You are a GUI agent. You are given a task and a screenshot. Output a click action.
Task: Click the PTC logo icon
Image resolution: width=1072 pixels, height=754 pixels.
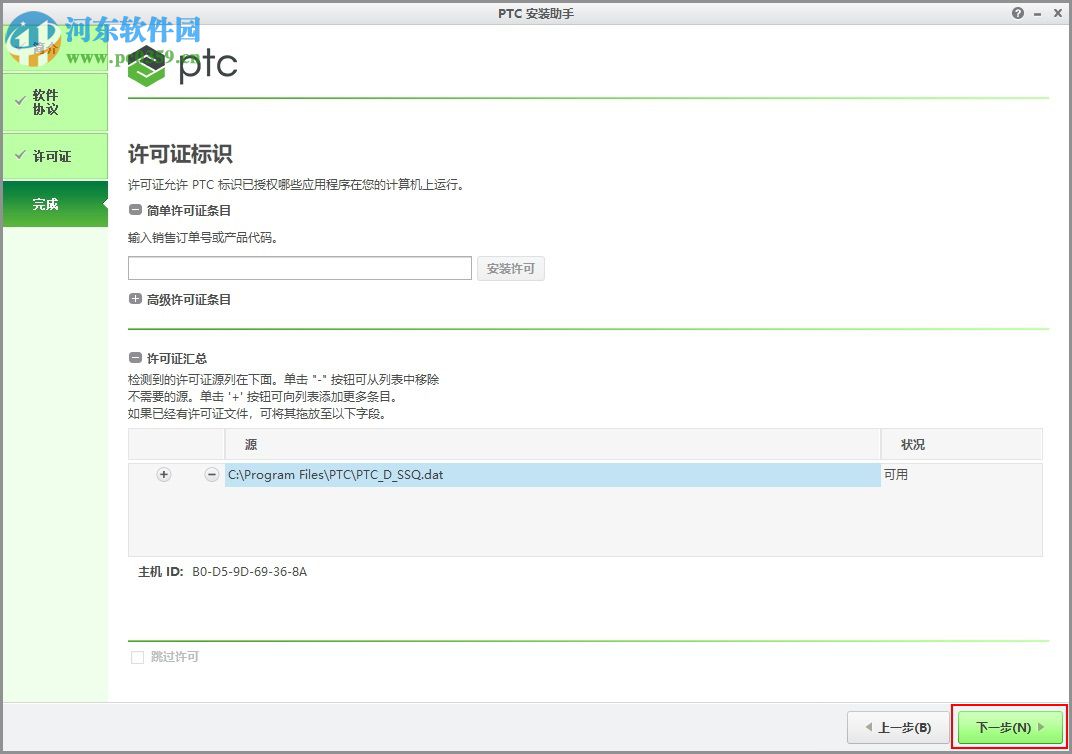(148, 63)
